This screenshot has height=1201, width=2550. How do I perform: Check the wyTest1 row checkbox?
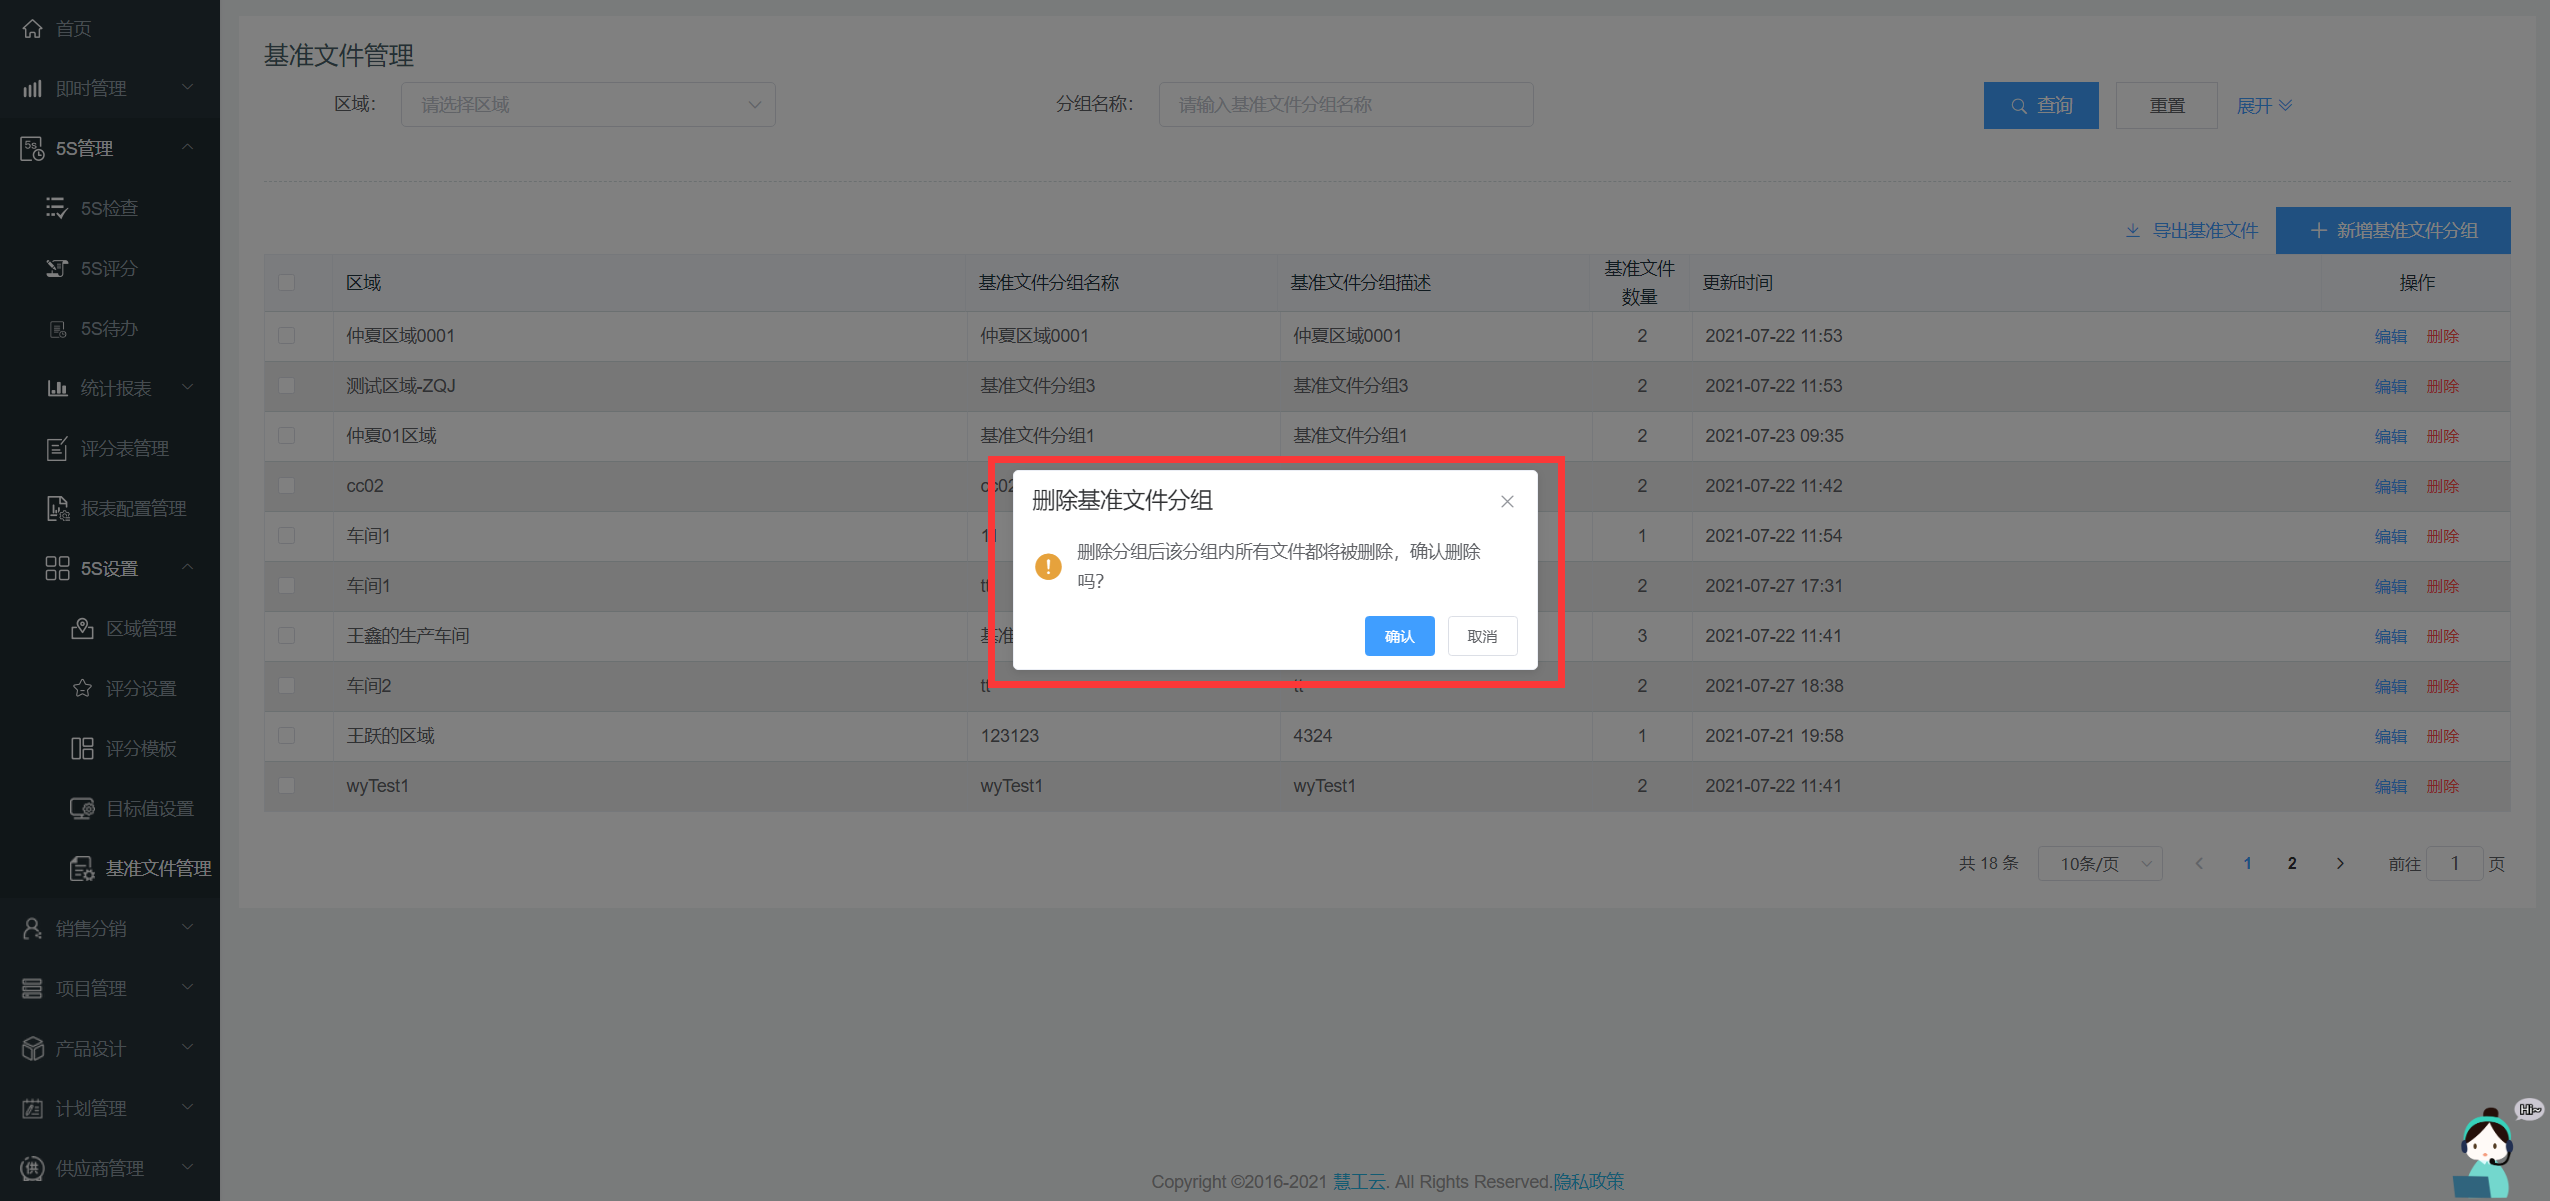[x=287, y=786]
